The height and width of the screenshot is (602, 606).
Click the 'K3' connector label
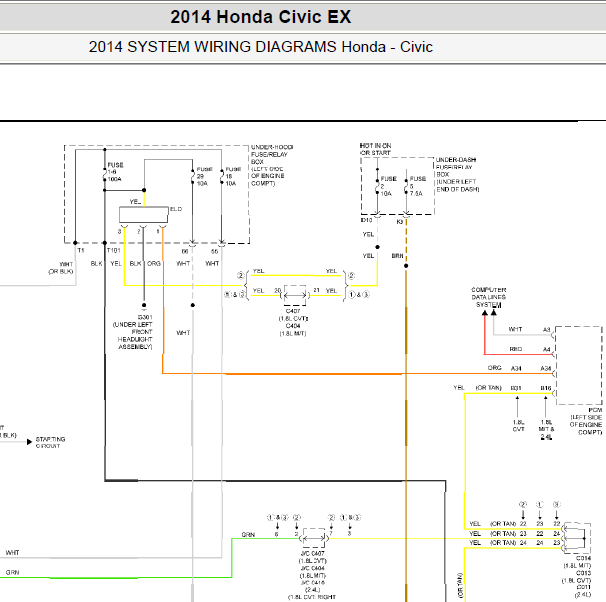click(400, 222)
